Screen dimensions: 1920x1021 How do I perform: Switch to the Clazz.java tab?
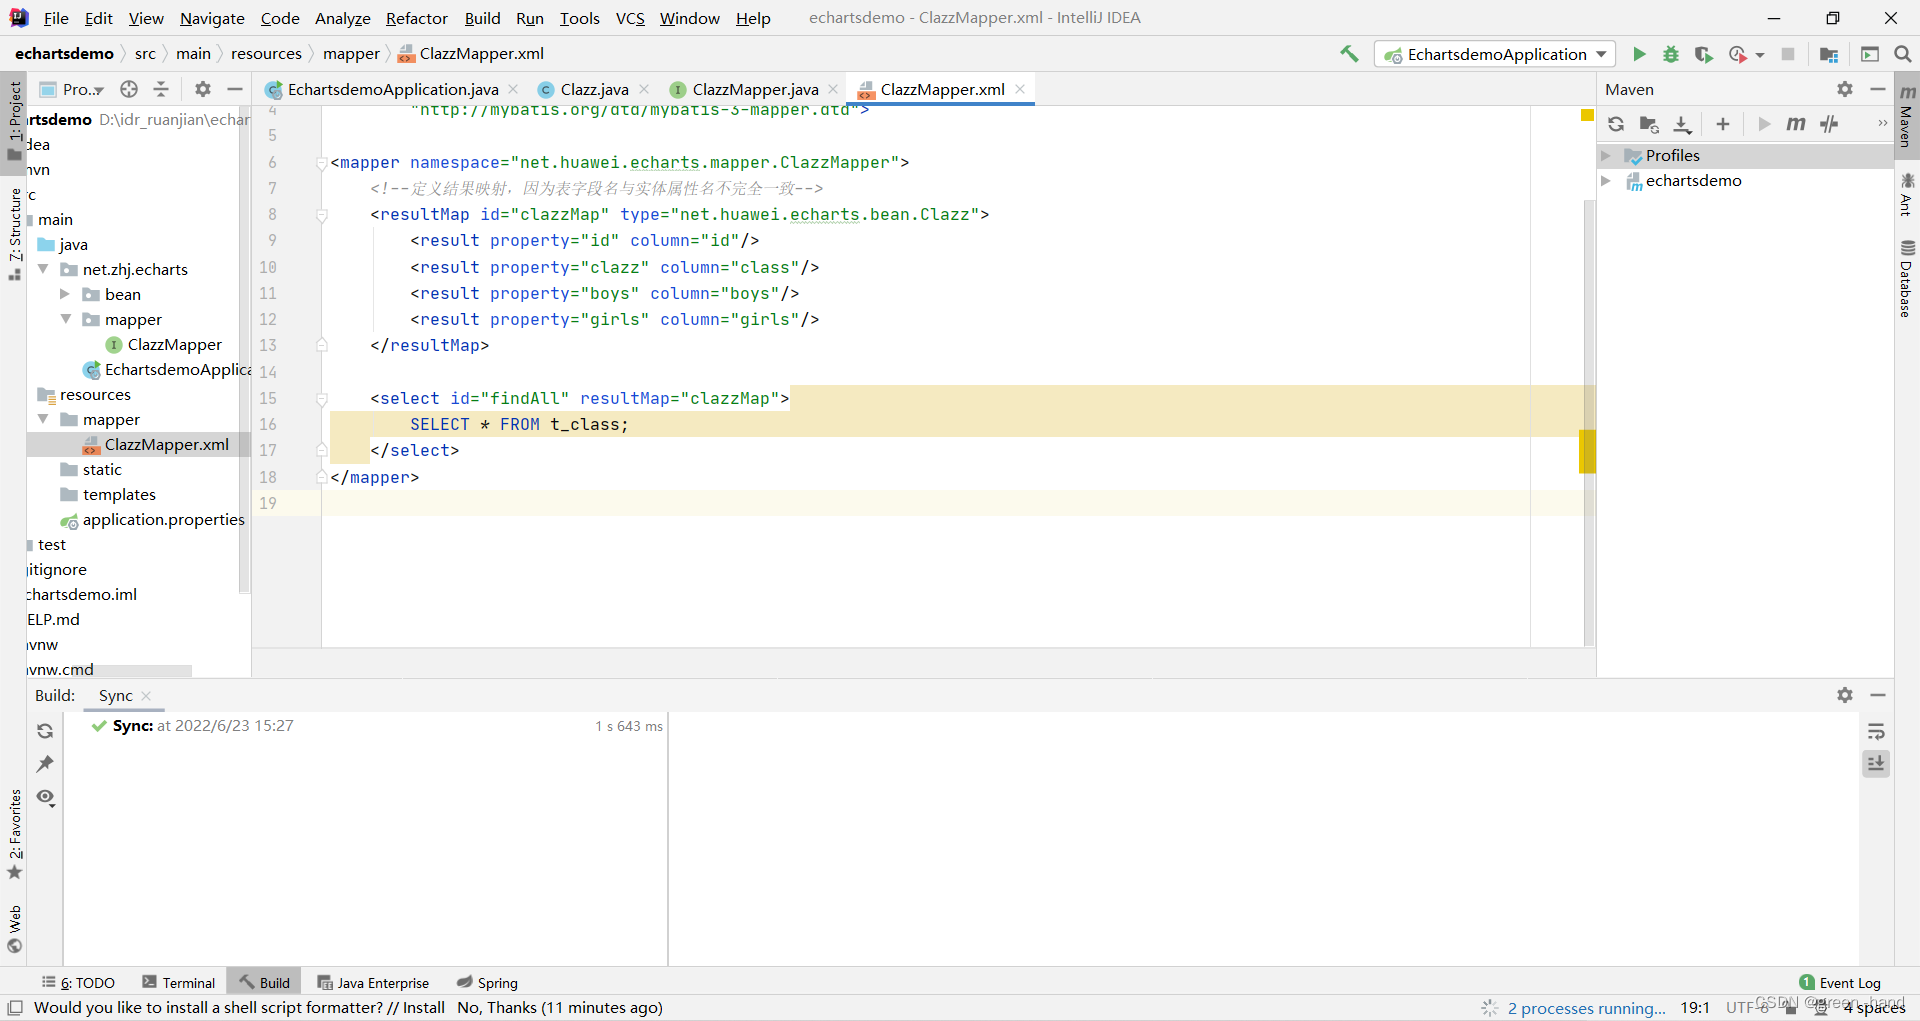(x=594, y=89)
